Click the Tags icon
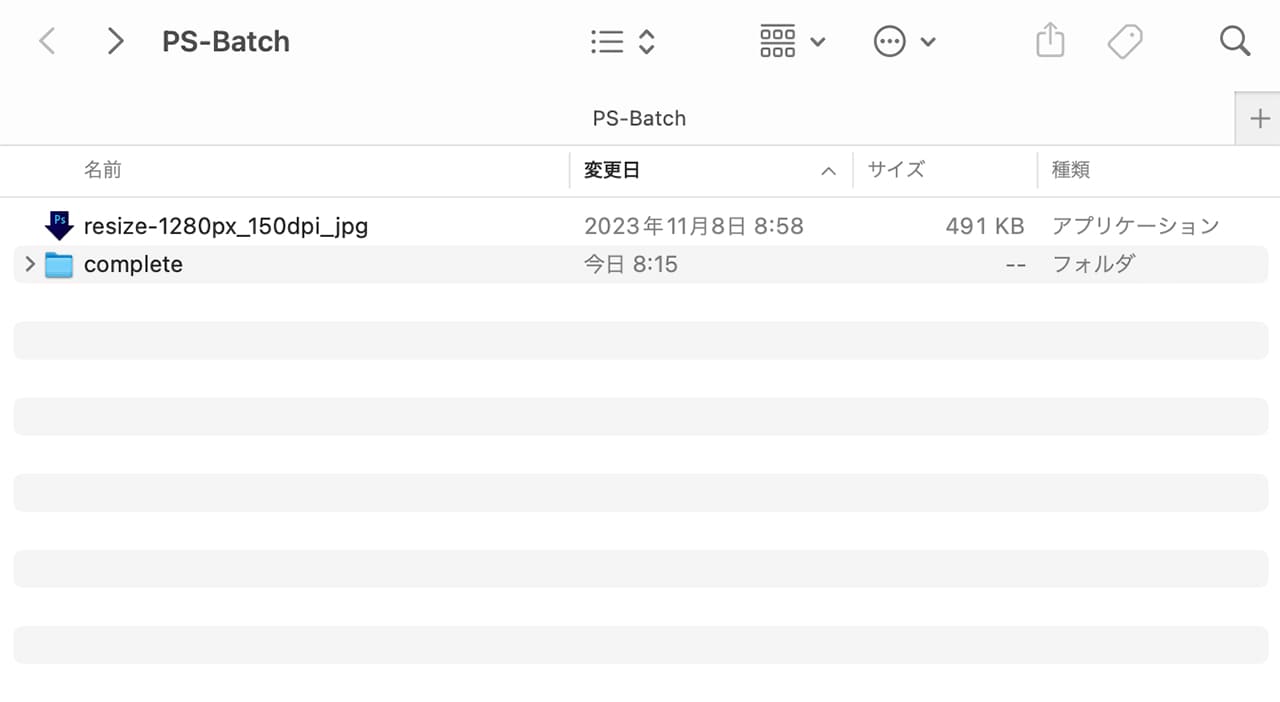The width and height of the screenshot is (1280, 702). [1125, 42]
